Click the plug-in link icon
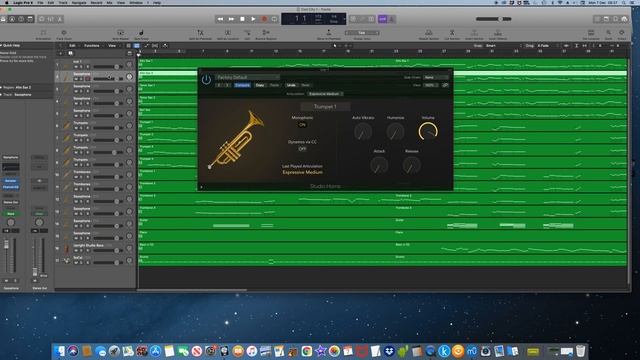 [445, 85]
